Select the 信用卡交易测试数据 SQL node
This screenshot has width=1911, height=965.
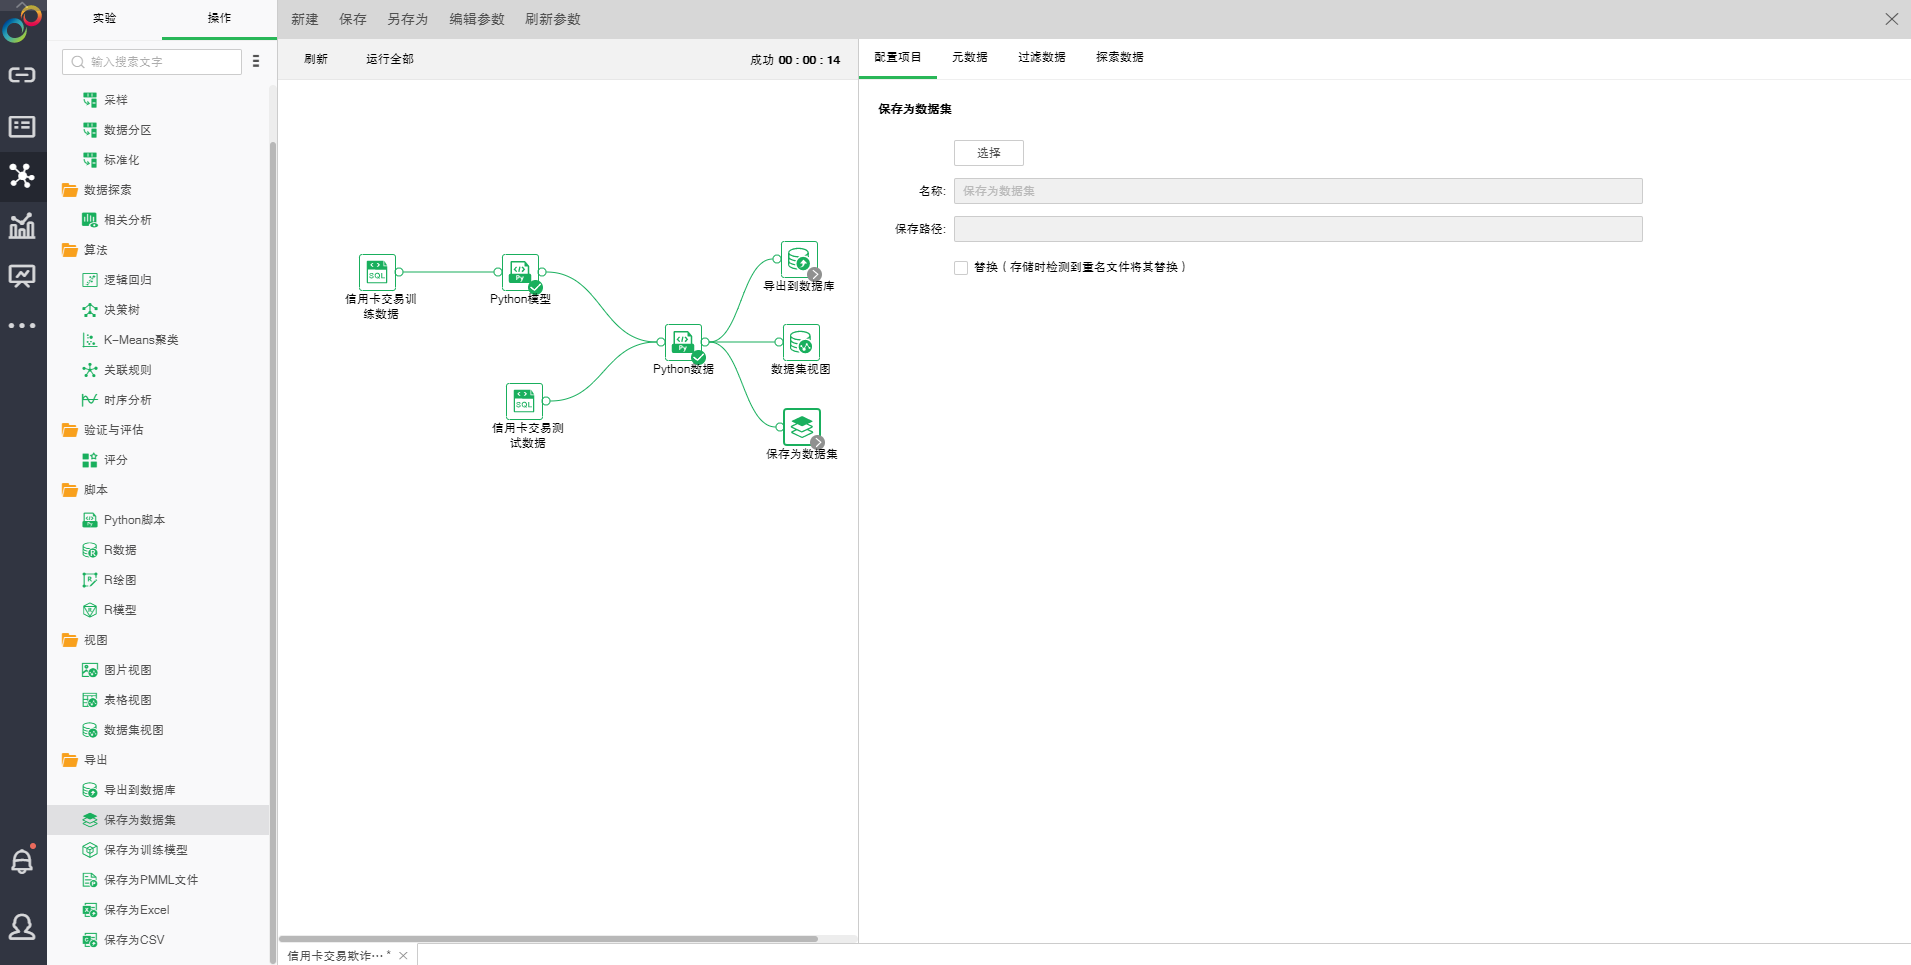pos(524,401)
